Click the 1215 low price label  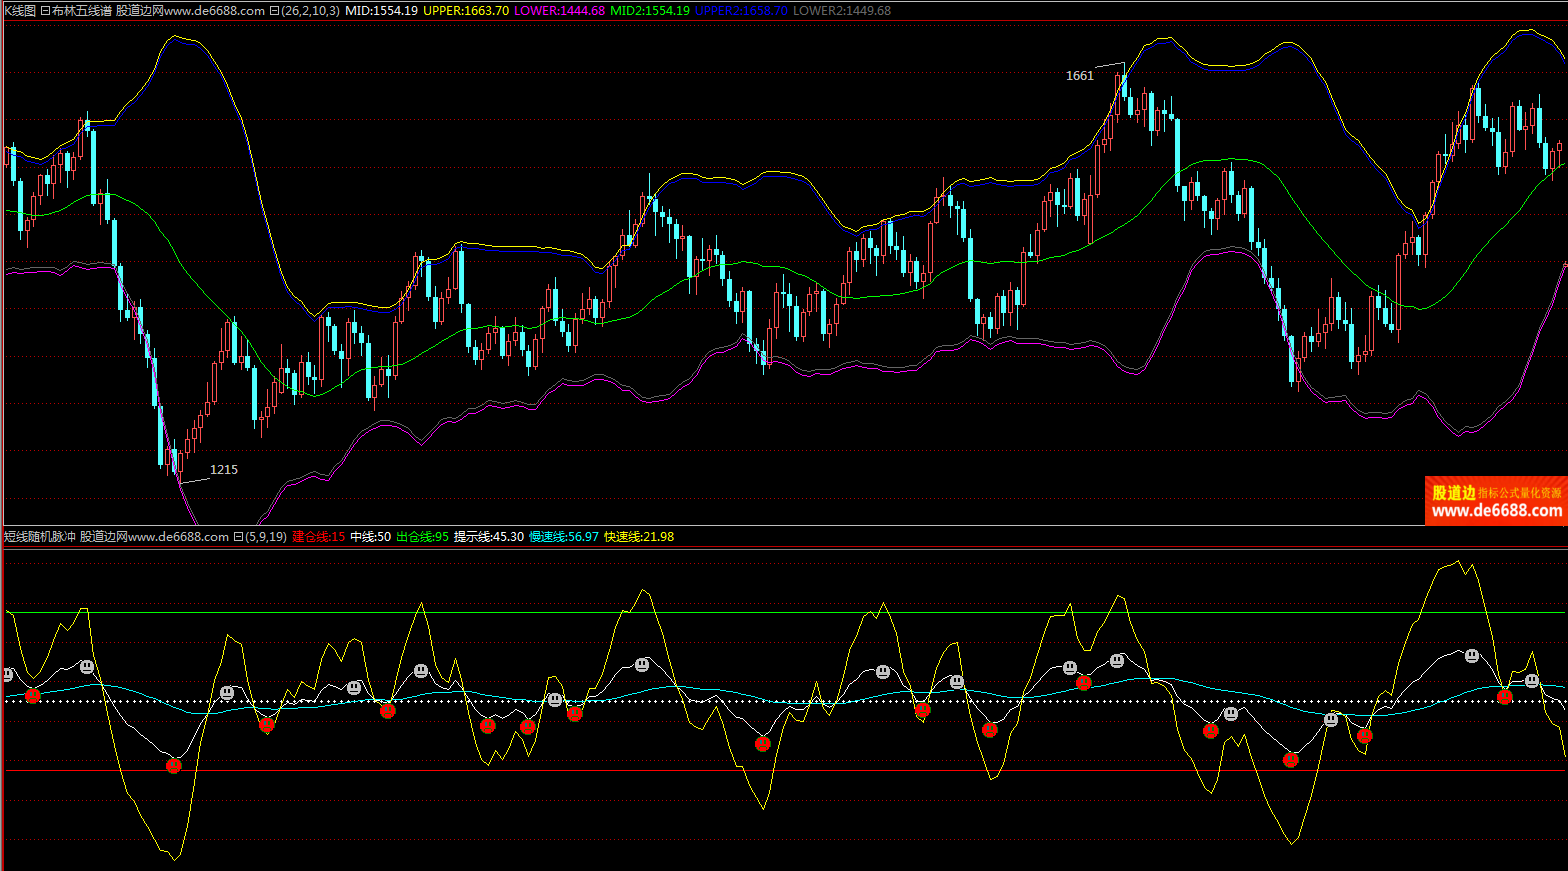click(223, 470)
